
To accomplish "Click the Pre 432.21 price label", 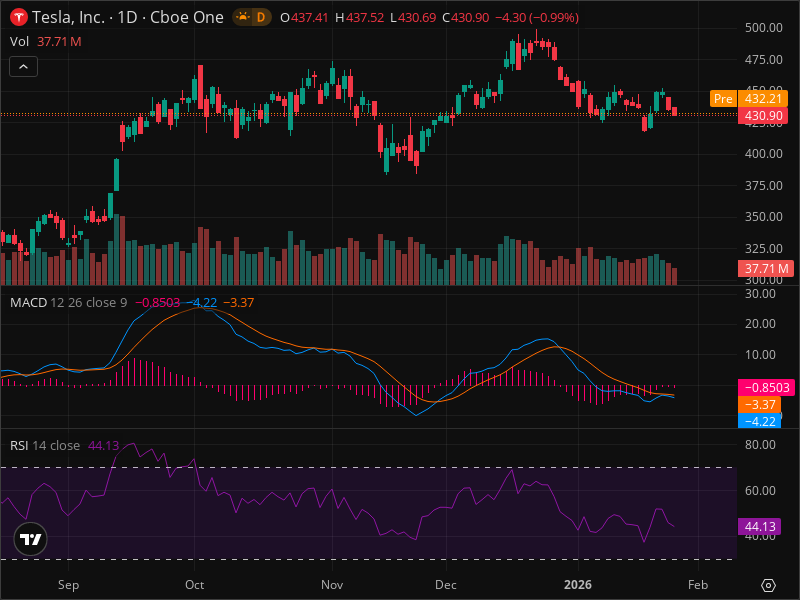I will [748, 98].
